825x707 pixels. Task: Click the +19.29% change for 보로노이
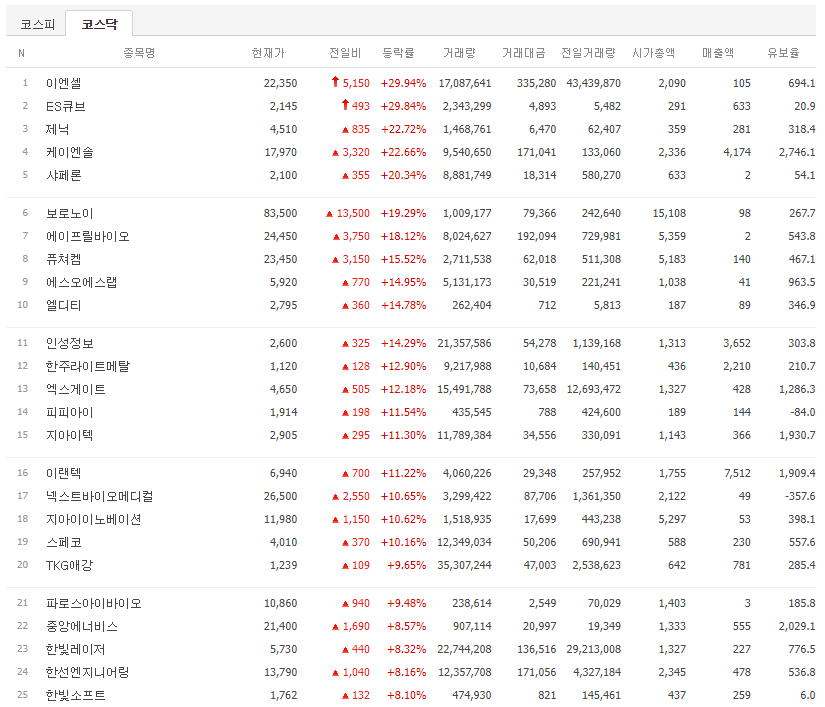(x=404, y=213)
